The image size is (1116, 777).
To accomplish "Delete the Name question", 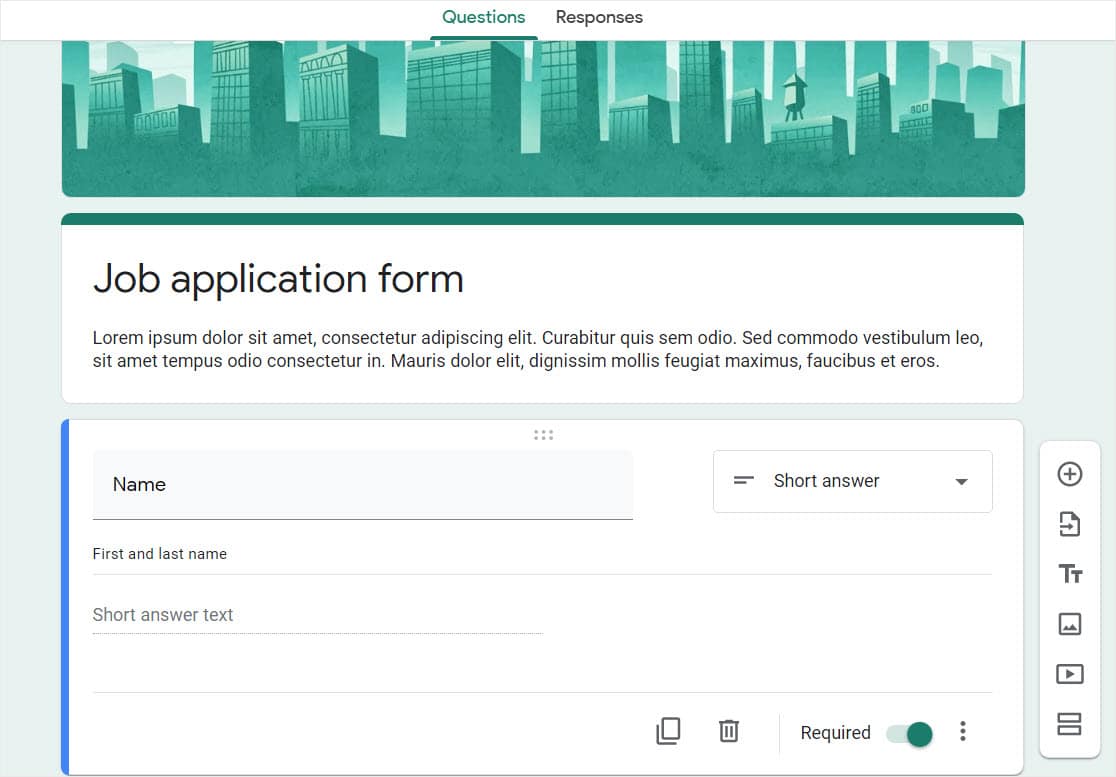I will 729,732.
